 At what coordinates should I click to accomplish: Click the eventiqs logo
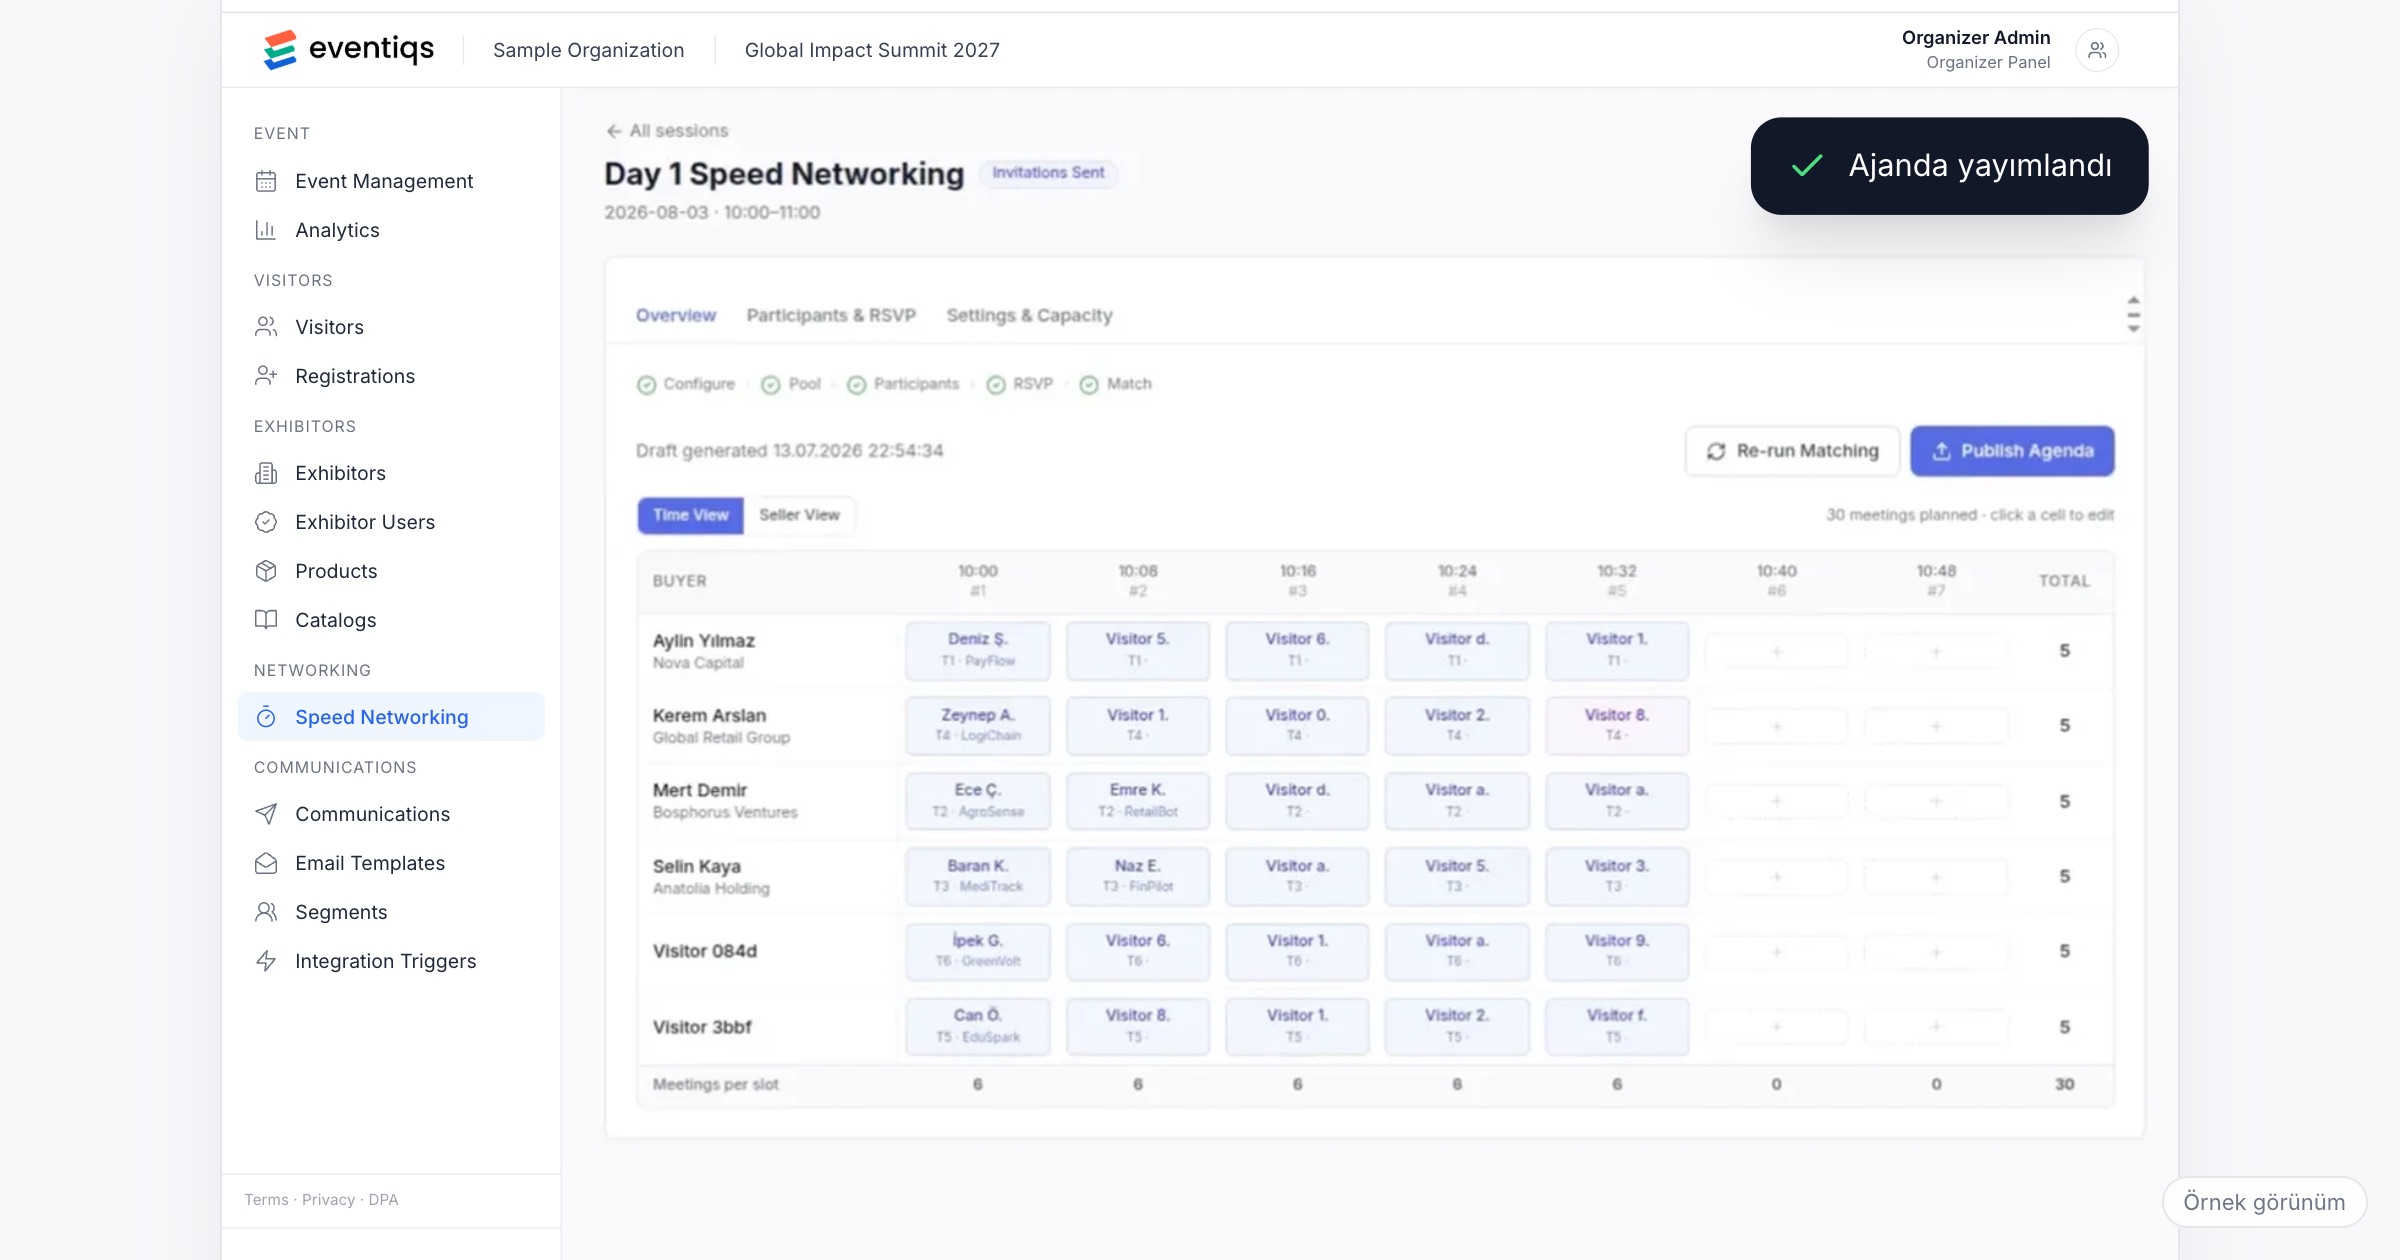tap(348, 49)
